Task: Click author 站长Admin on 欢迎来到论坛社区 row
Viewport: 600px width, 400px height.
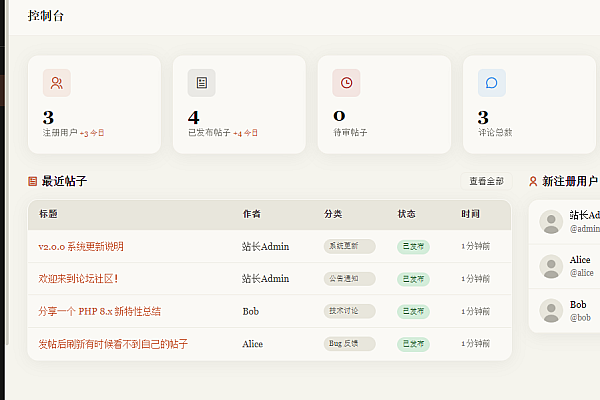Action: [265, 279]
